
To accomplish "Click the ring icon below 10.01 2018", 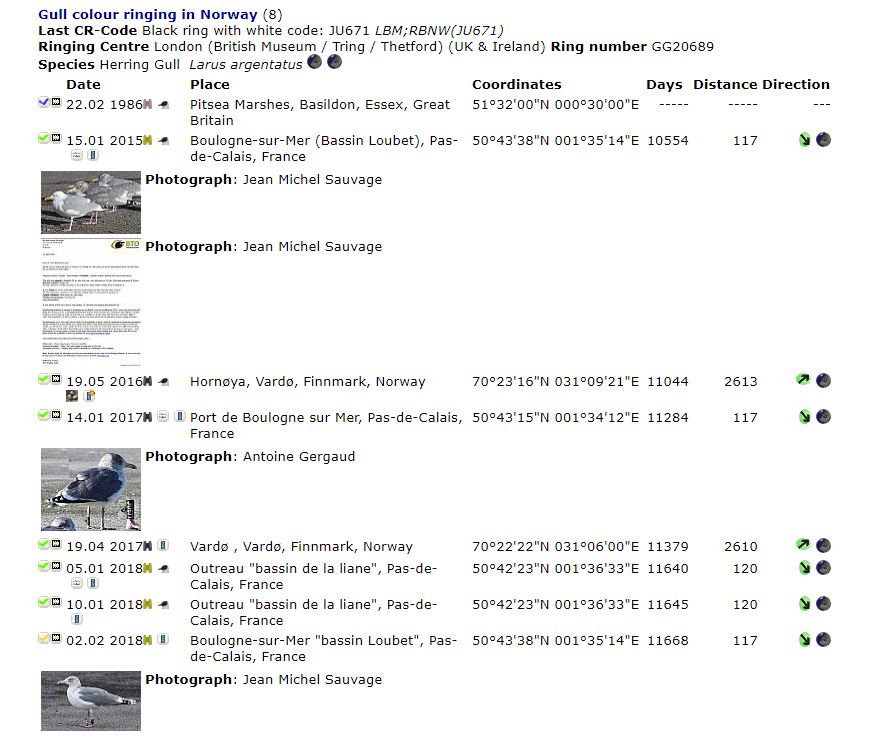I will [x=76, y=619].
